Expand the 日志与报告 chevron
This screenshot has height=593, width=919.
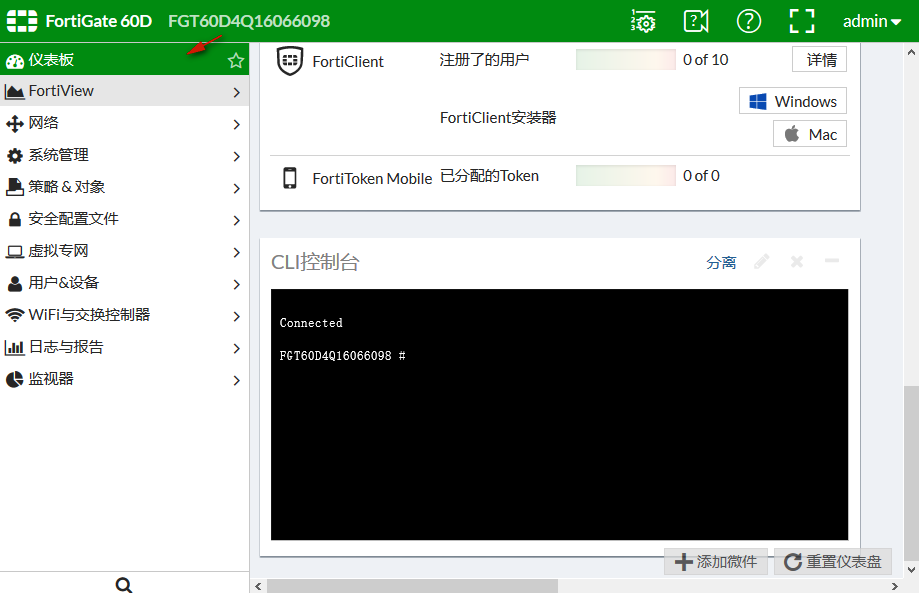point(236,349)
